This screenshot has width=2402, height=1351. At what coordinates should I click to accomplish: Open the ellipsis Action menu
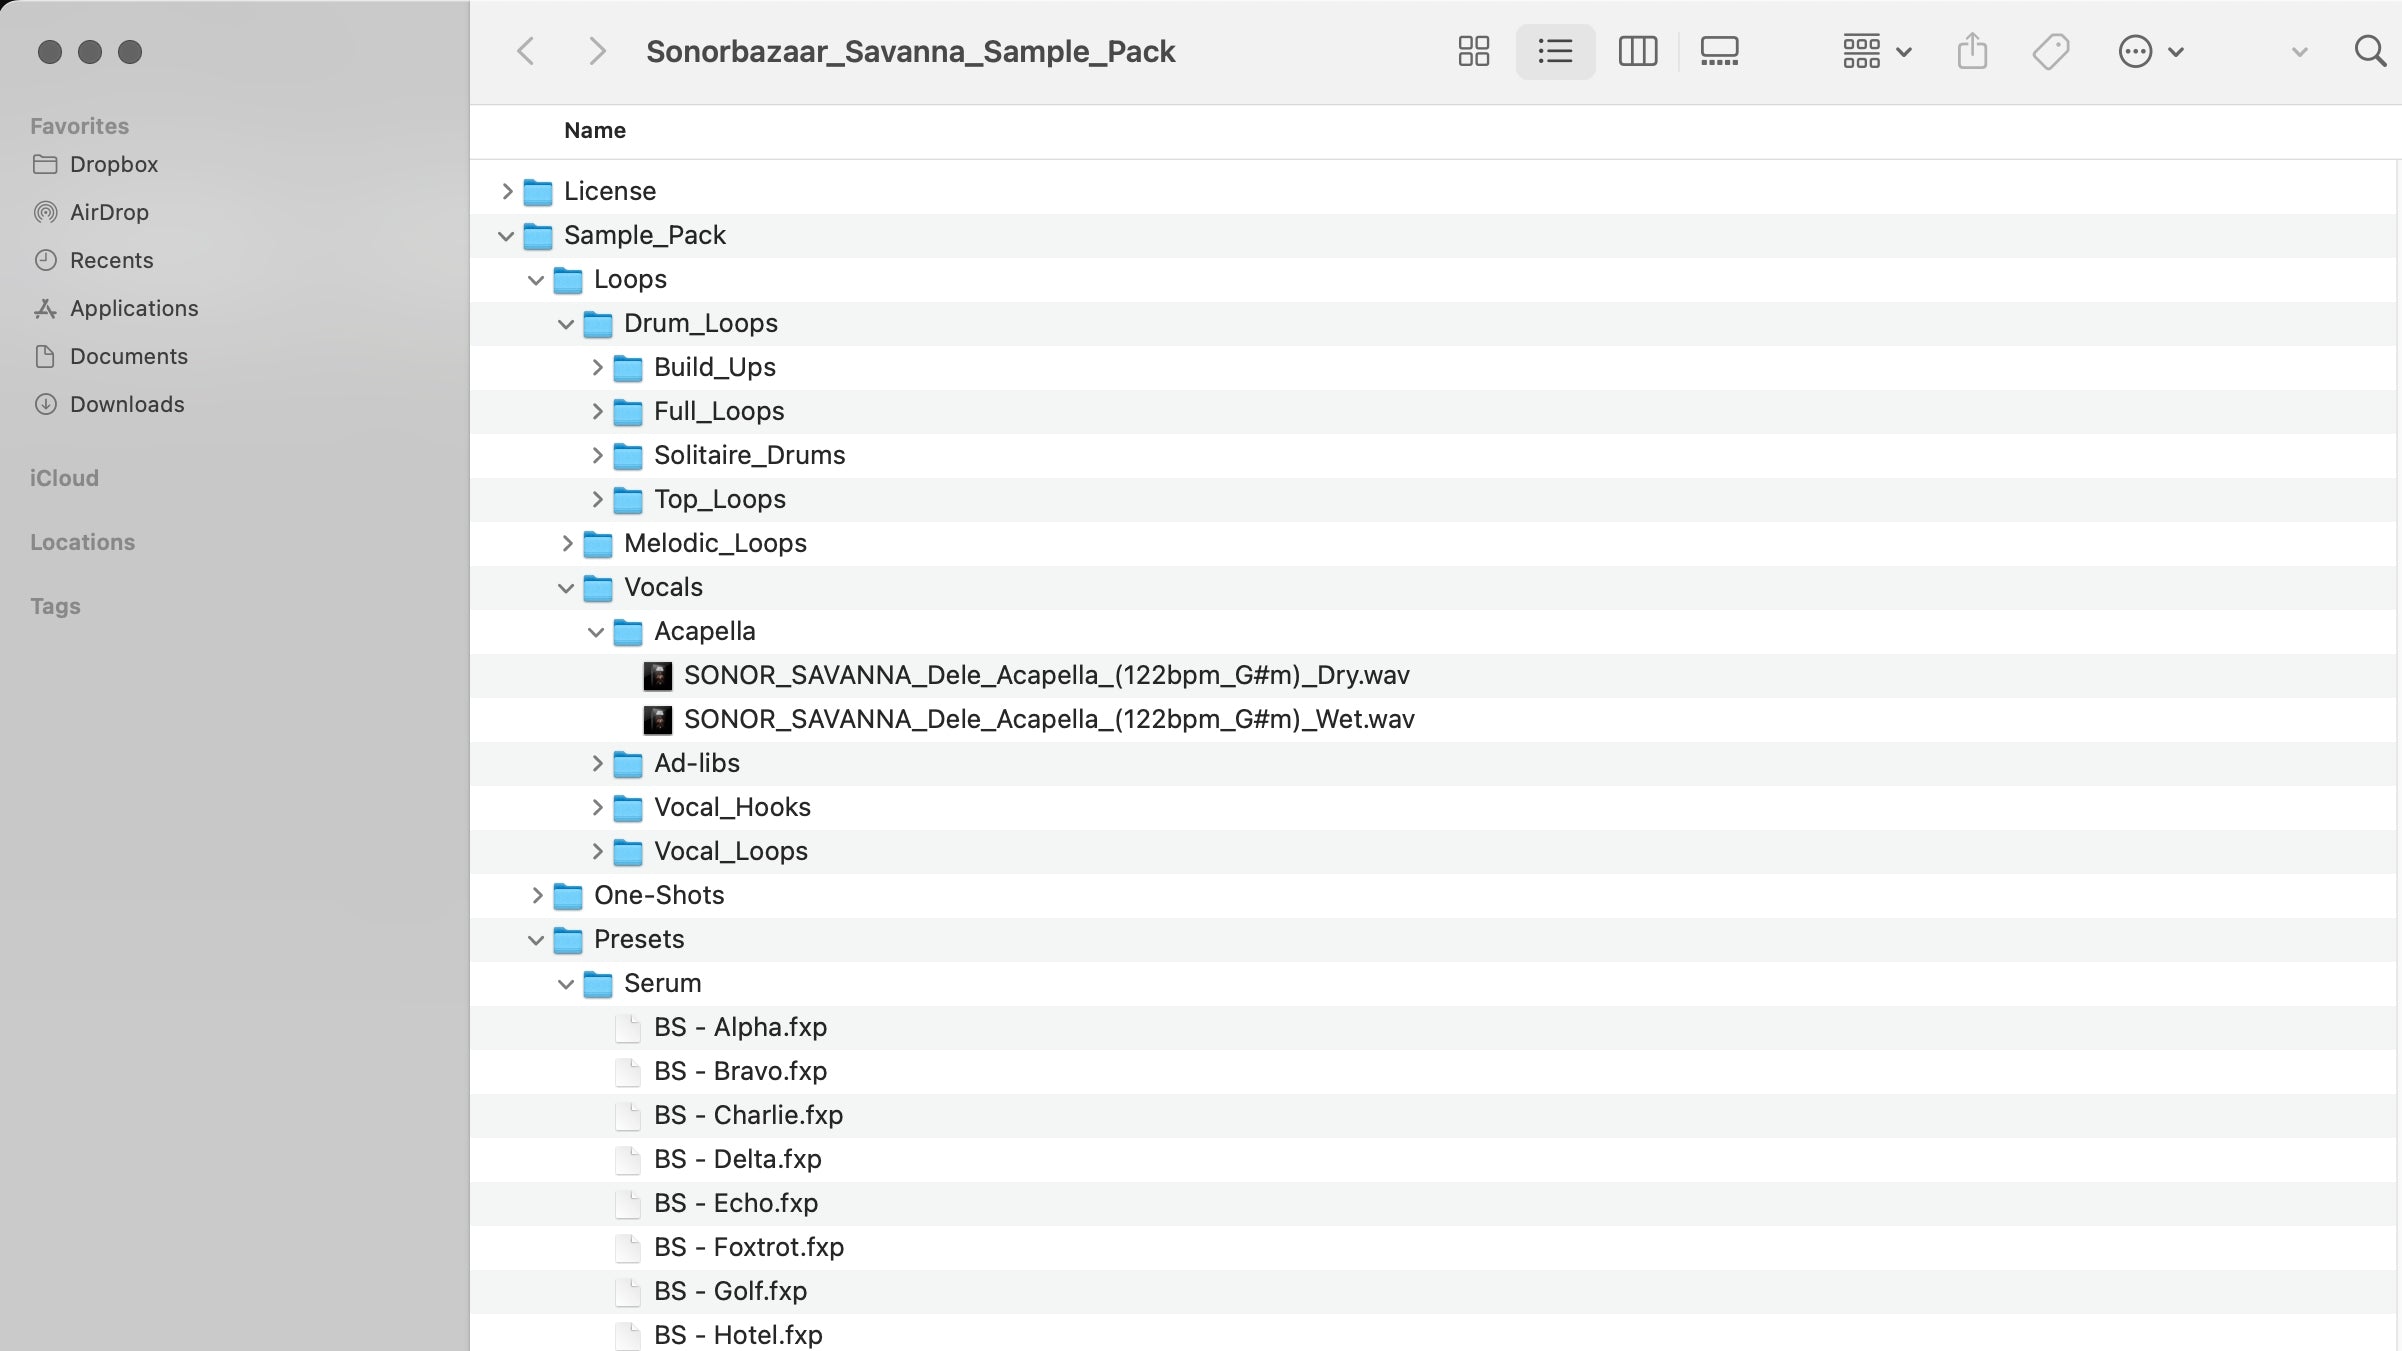click(x=2149, y=51)
